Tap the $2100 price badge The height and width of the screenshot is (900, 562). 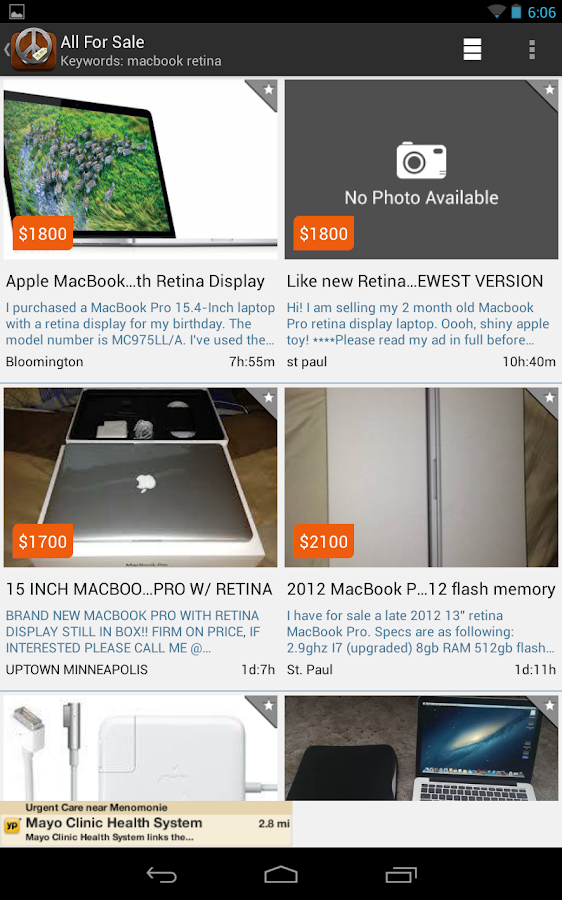point(324,541)
